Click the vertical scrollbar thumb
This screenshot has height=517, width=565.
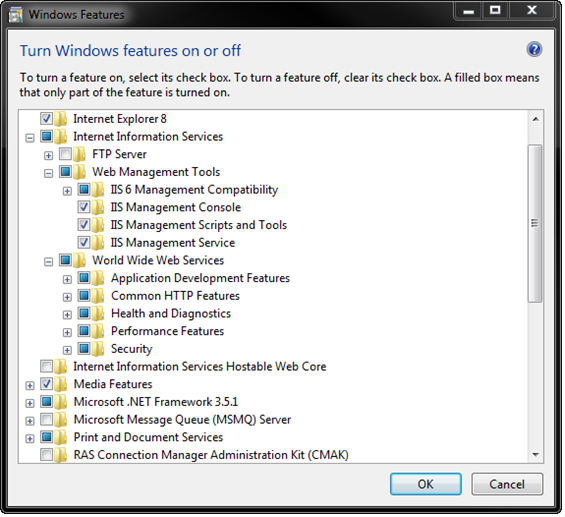tap(535, 223)
